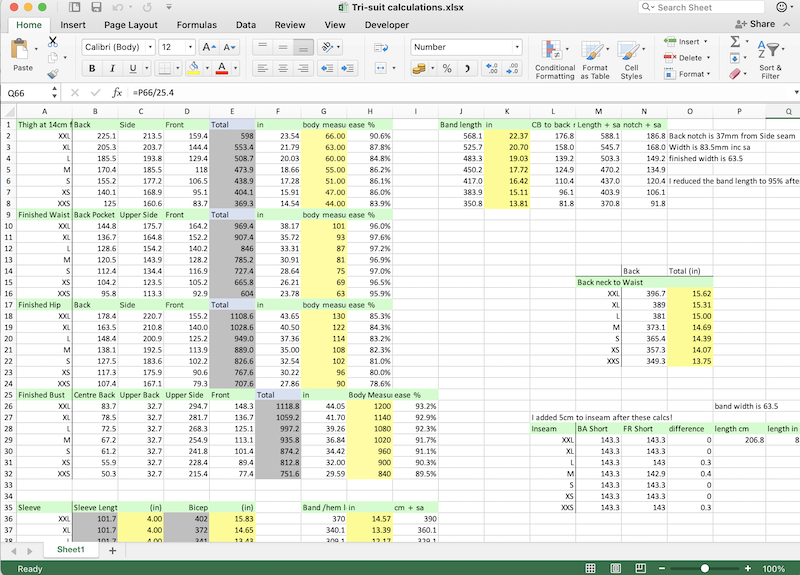
Task: Open Sort & Filter
Action: point(770,60)
